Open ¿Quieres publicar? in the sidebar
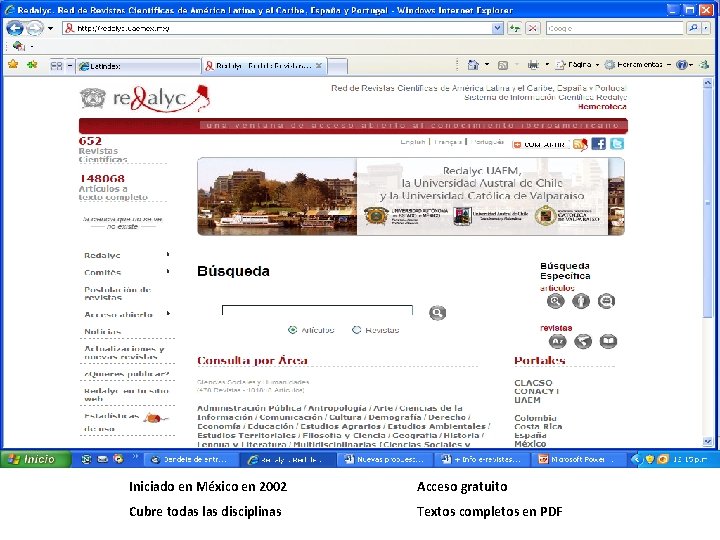Viewport: 720px width, 540px height. (127, 374)
